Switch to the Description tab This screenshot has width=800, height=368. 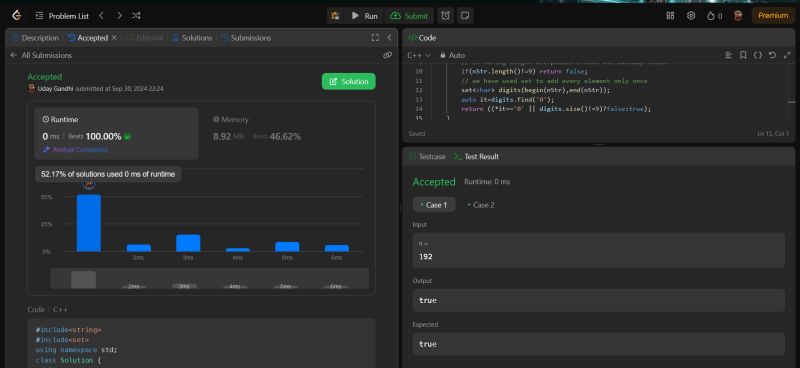click(36, 38)
